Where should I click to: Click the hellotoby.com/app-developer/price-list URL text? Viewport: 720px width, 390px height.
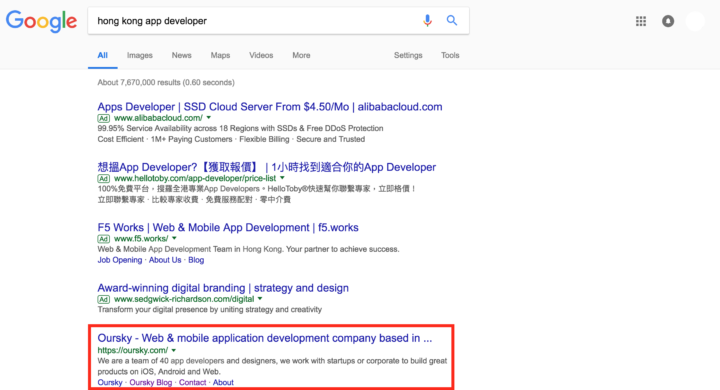[195, 178]
